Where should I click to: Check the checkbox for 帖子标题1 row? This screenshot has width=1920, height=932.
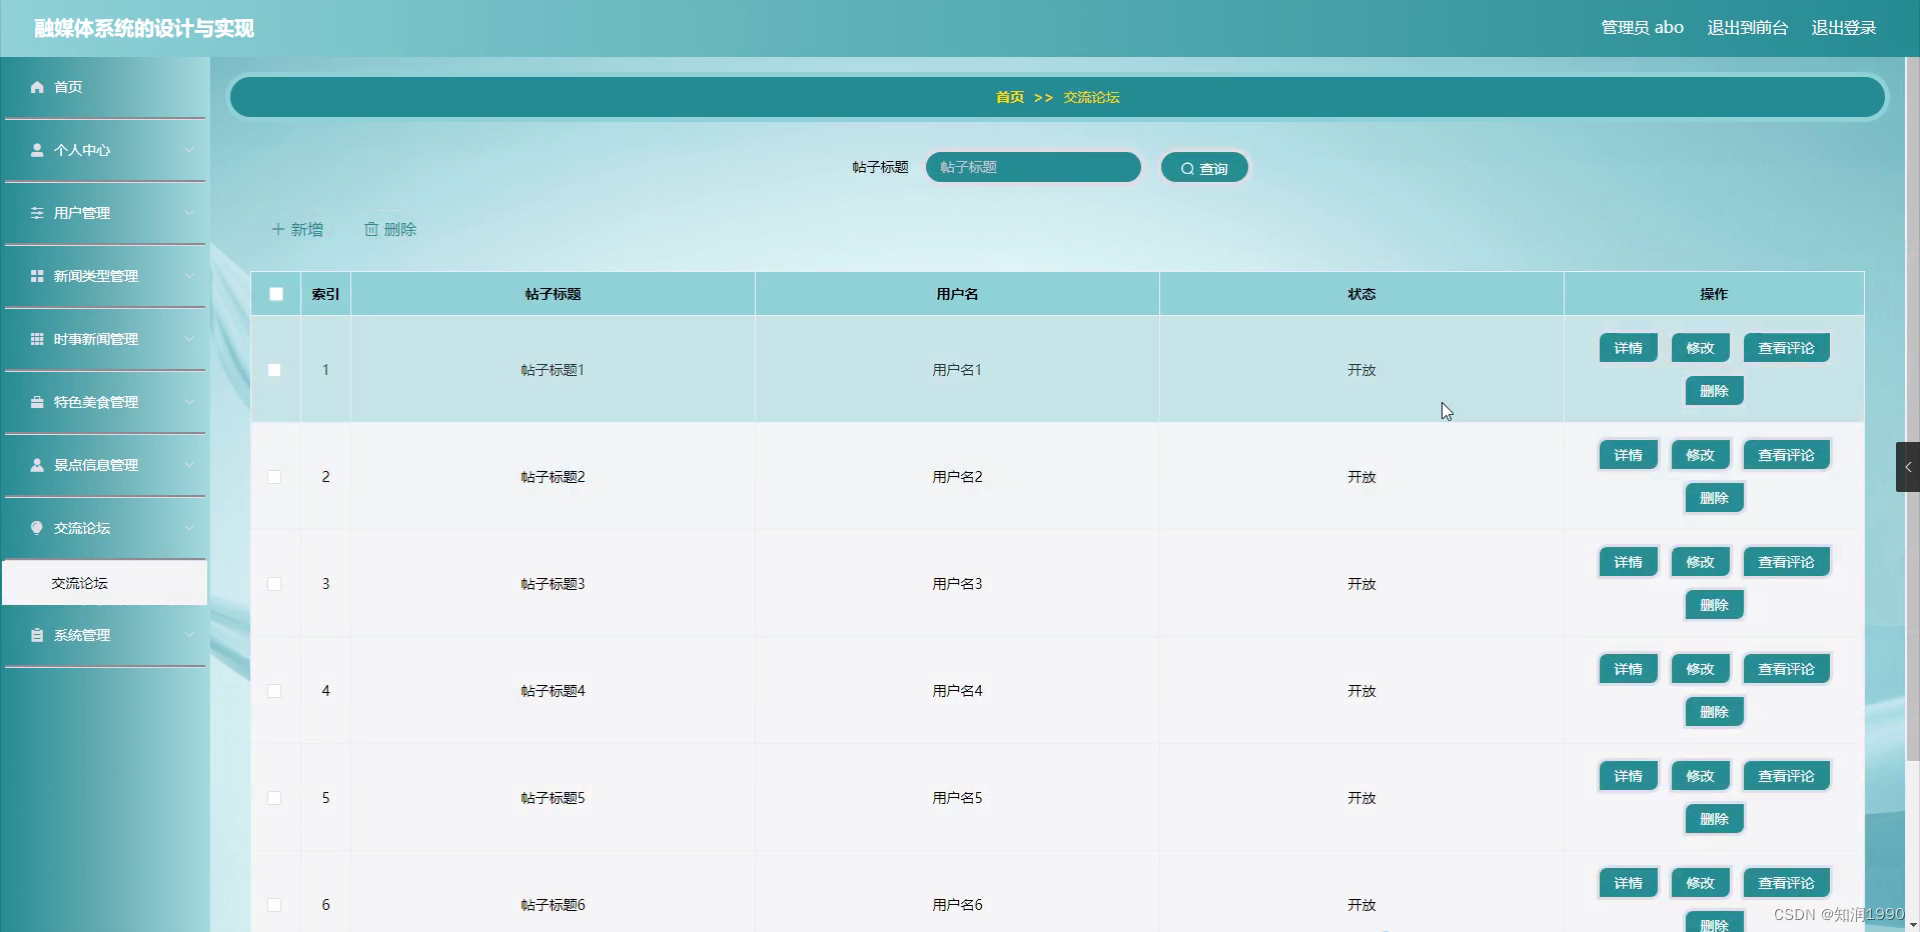click(x=276, y=369)
